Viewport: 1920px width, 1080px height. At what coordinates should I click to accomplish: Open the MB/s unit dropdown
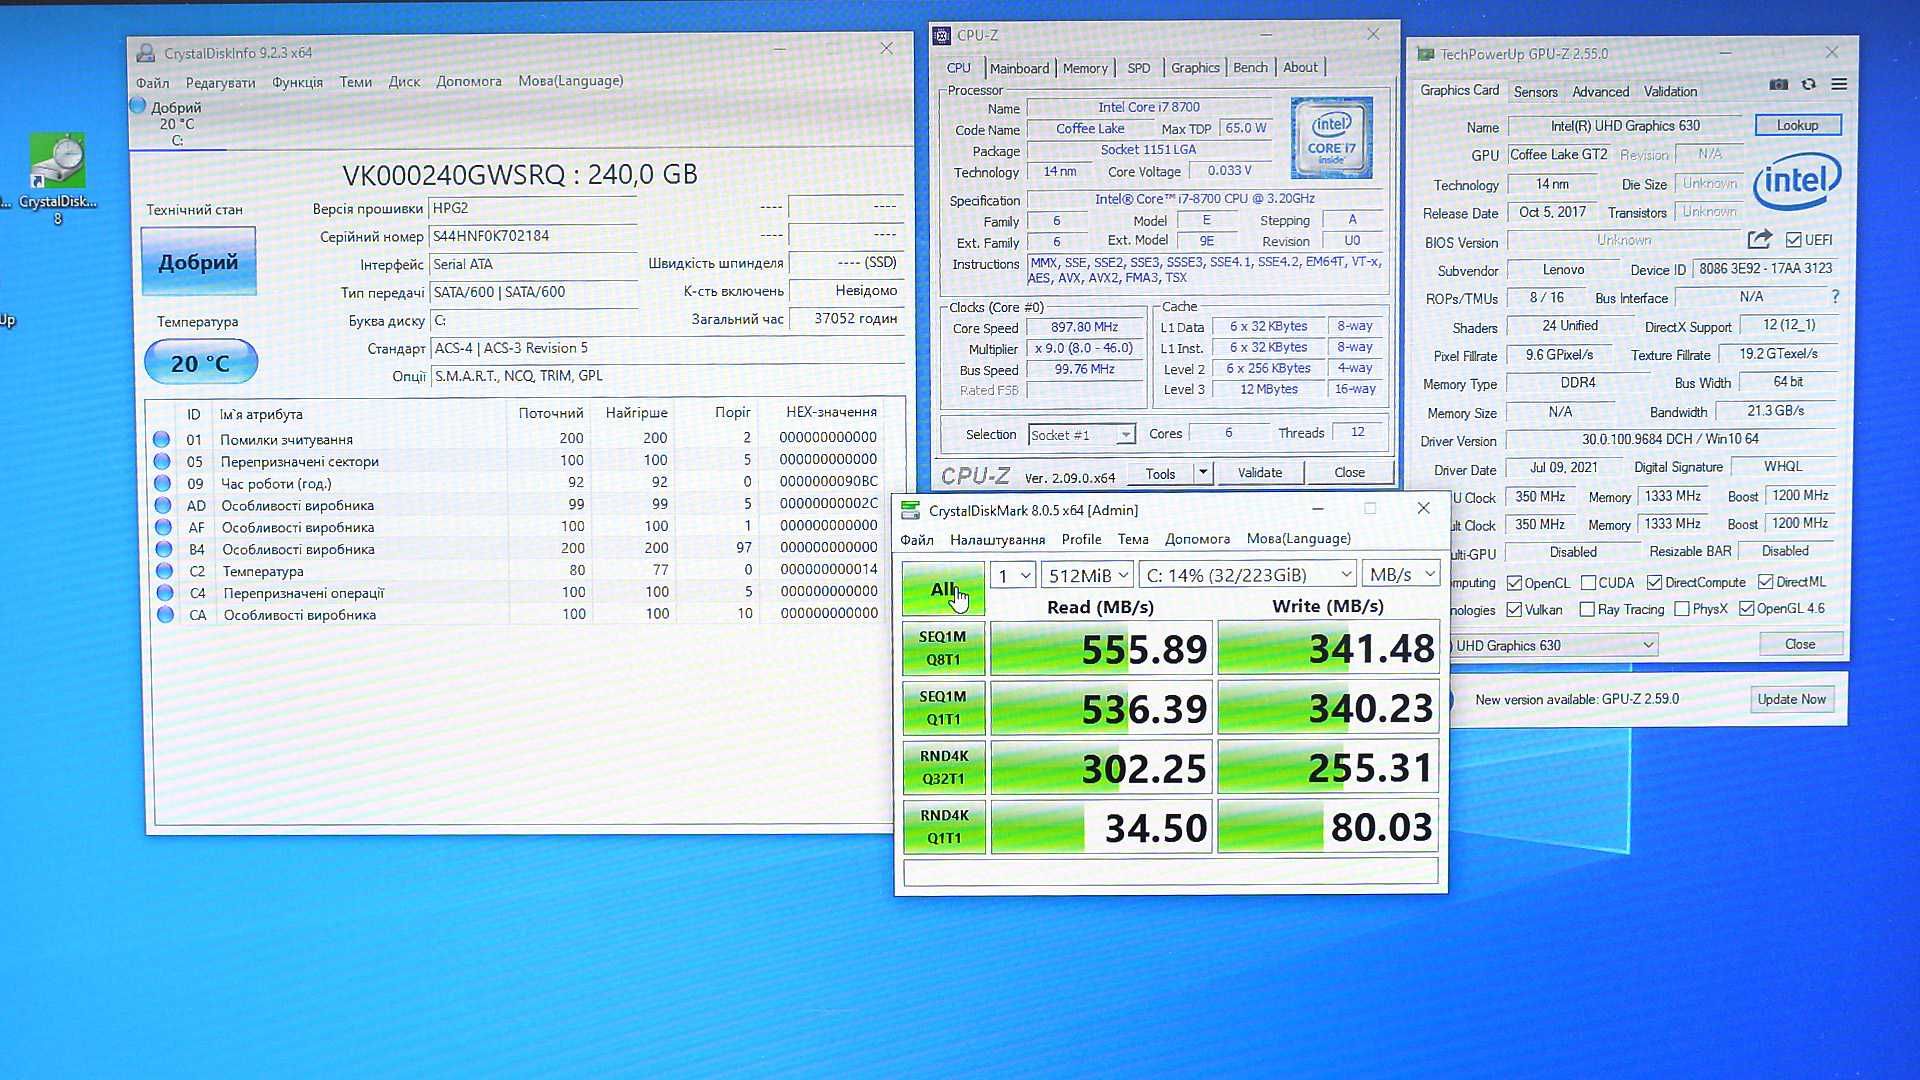(x=1402, y=574)
